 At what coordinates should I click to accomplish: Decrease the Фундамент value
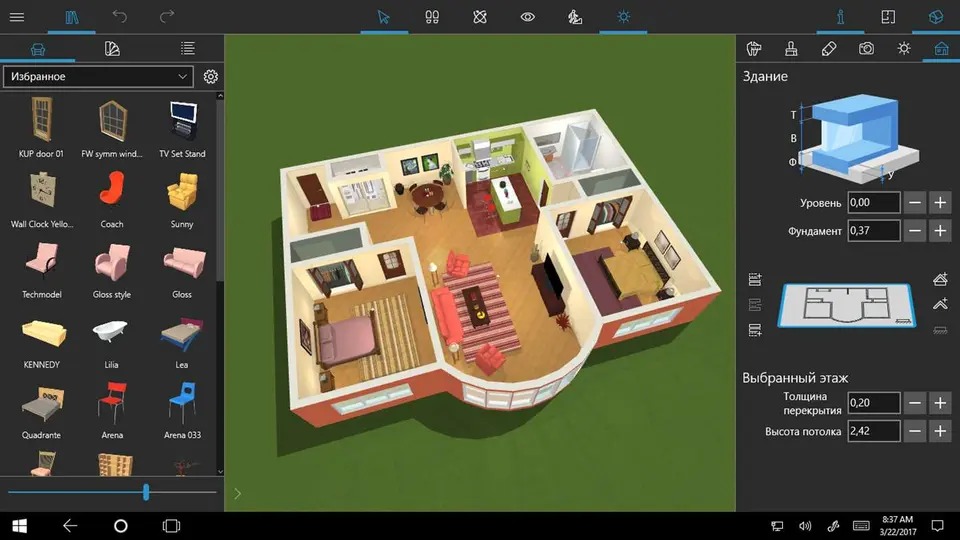[915, 231]
